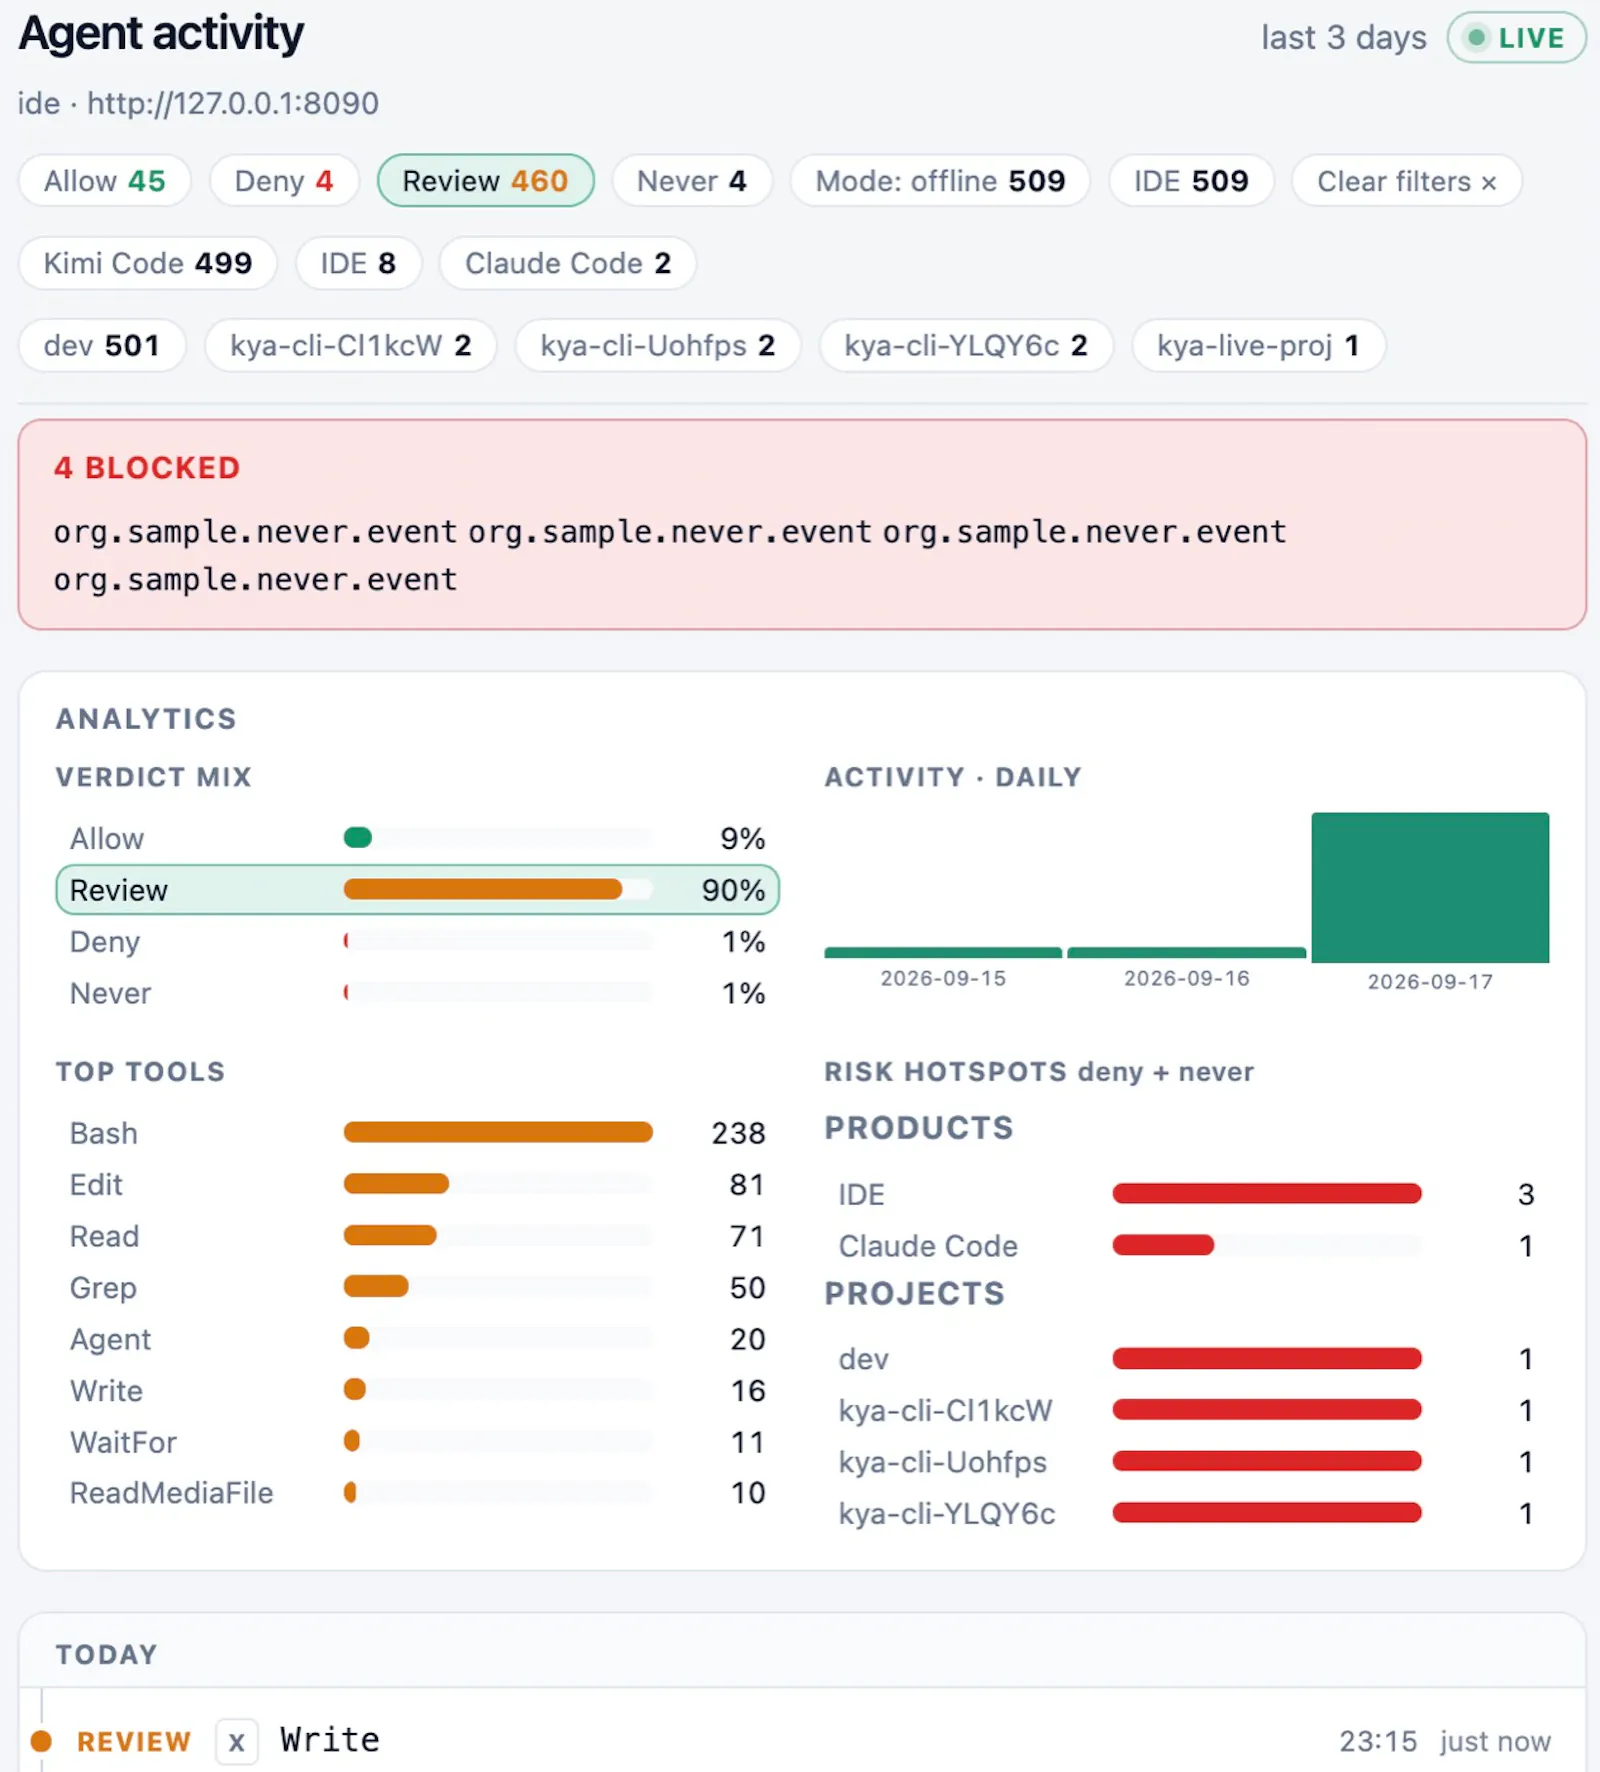Filter by the Claude Code 2 chip
Viewport: 1600px width, 1772px height.
(x=568, y=263)
